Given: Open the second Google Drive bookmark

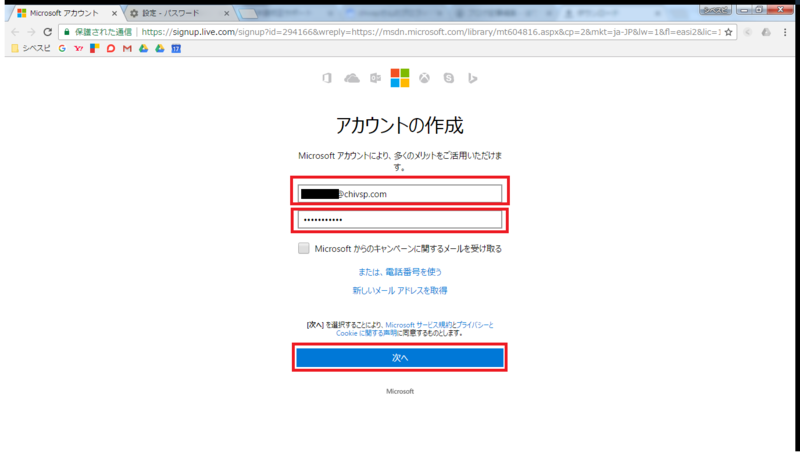Looking at the screenshot, I should click(x=160, y=48).
